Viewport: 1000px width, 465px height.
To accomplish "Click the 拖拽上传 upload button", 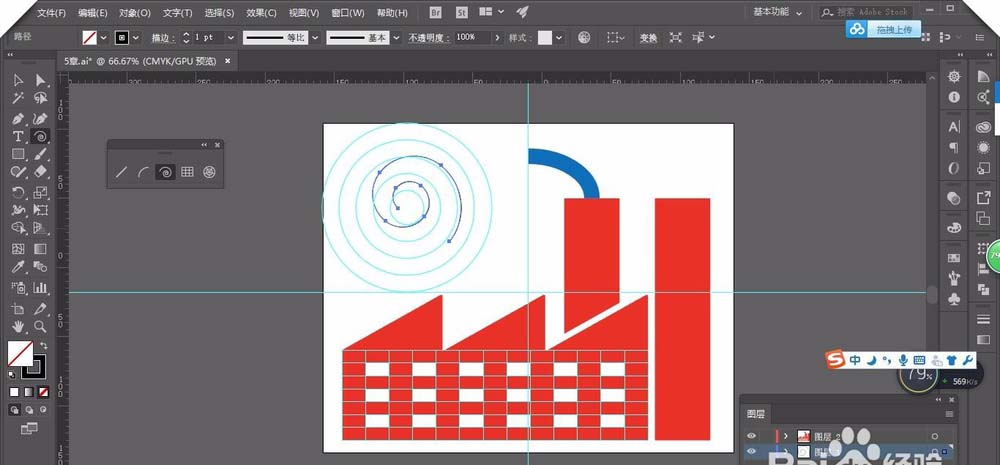I will tap(883, 29).
